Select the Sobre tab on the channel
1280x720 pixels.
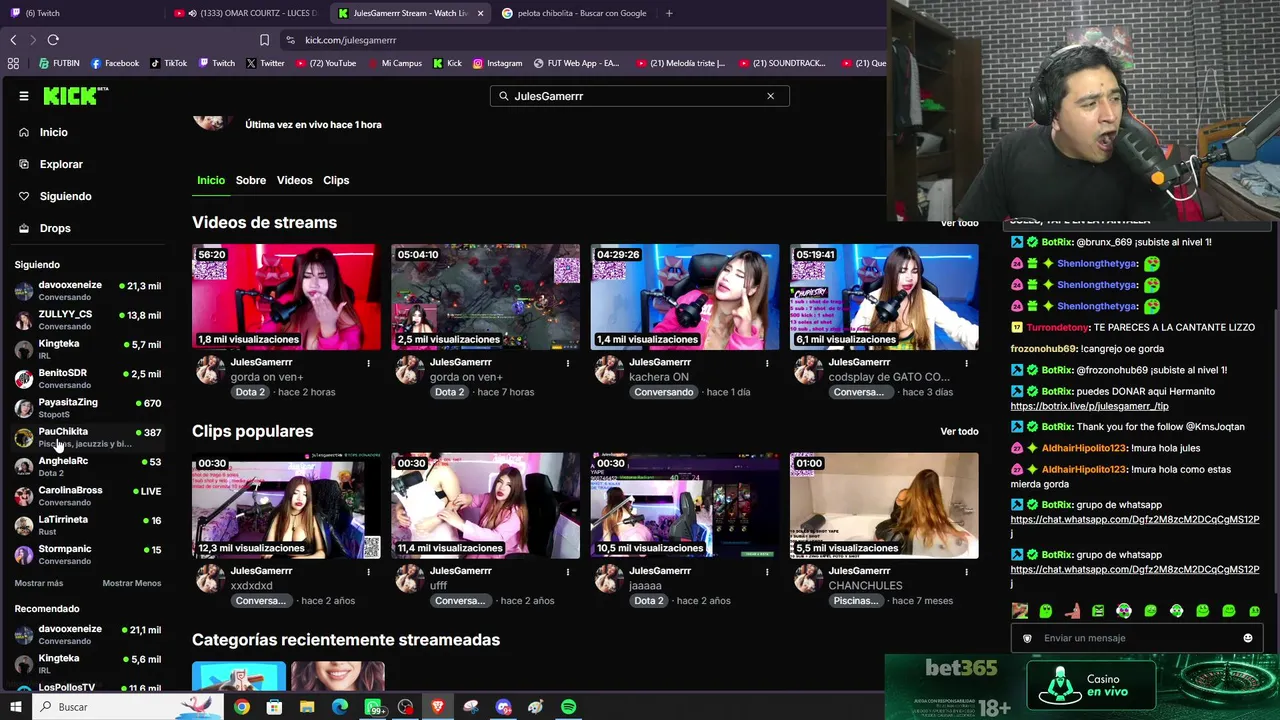pyautogui.click(x=251, y=180)
